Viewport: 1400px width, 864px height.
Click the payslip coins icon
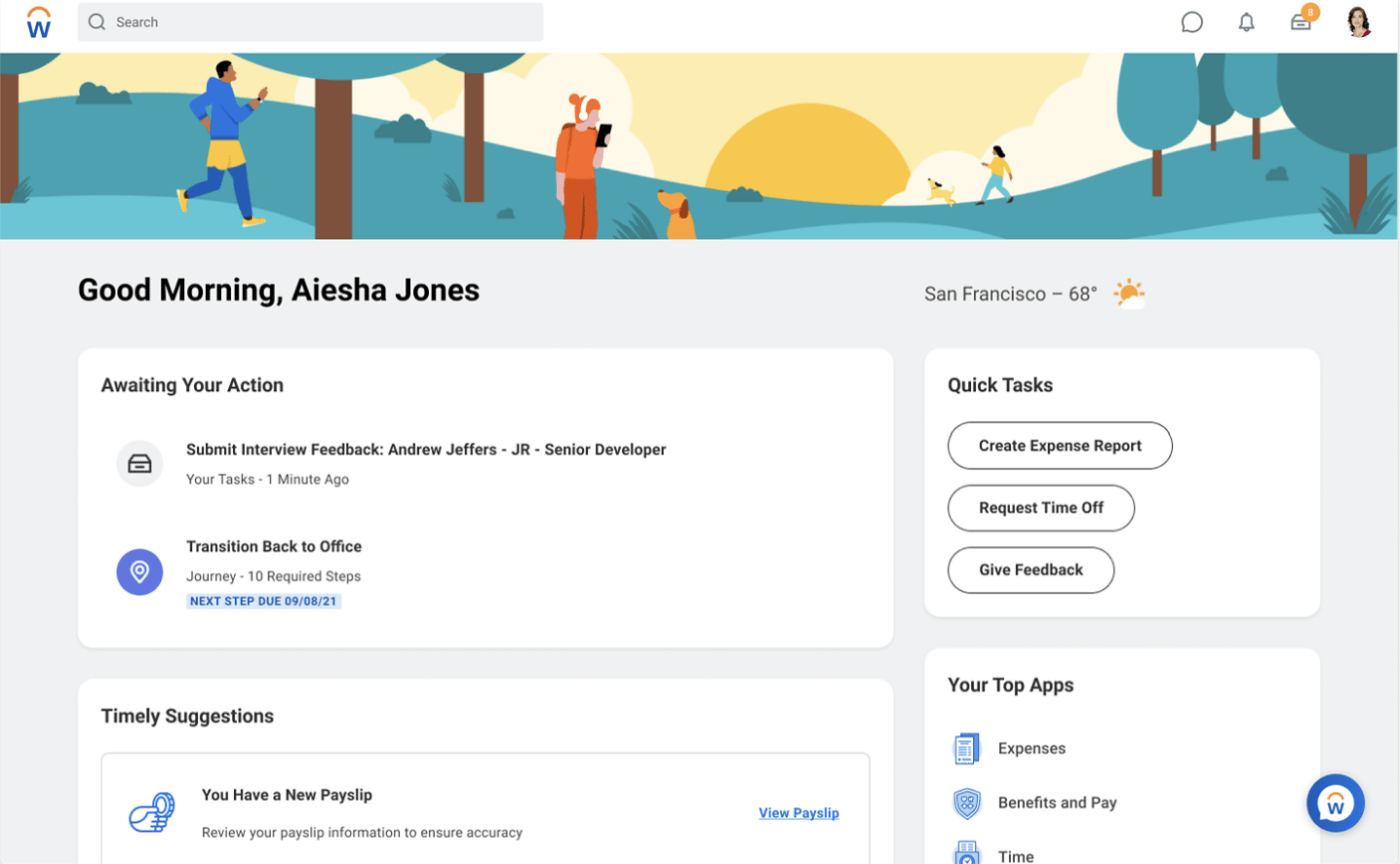[x=152, y=812]
